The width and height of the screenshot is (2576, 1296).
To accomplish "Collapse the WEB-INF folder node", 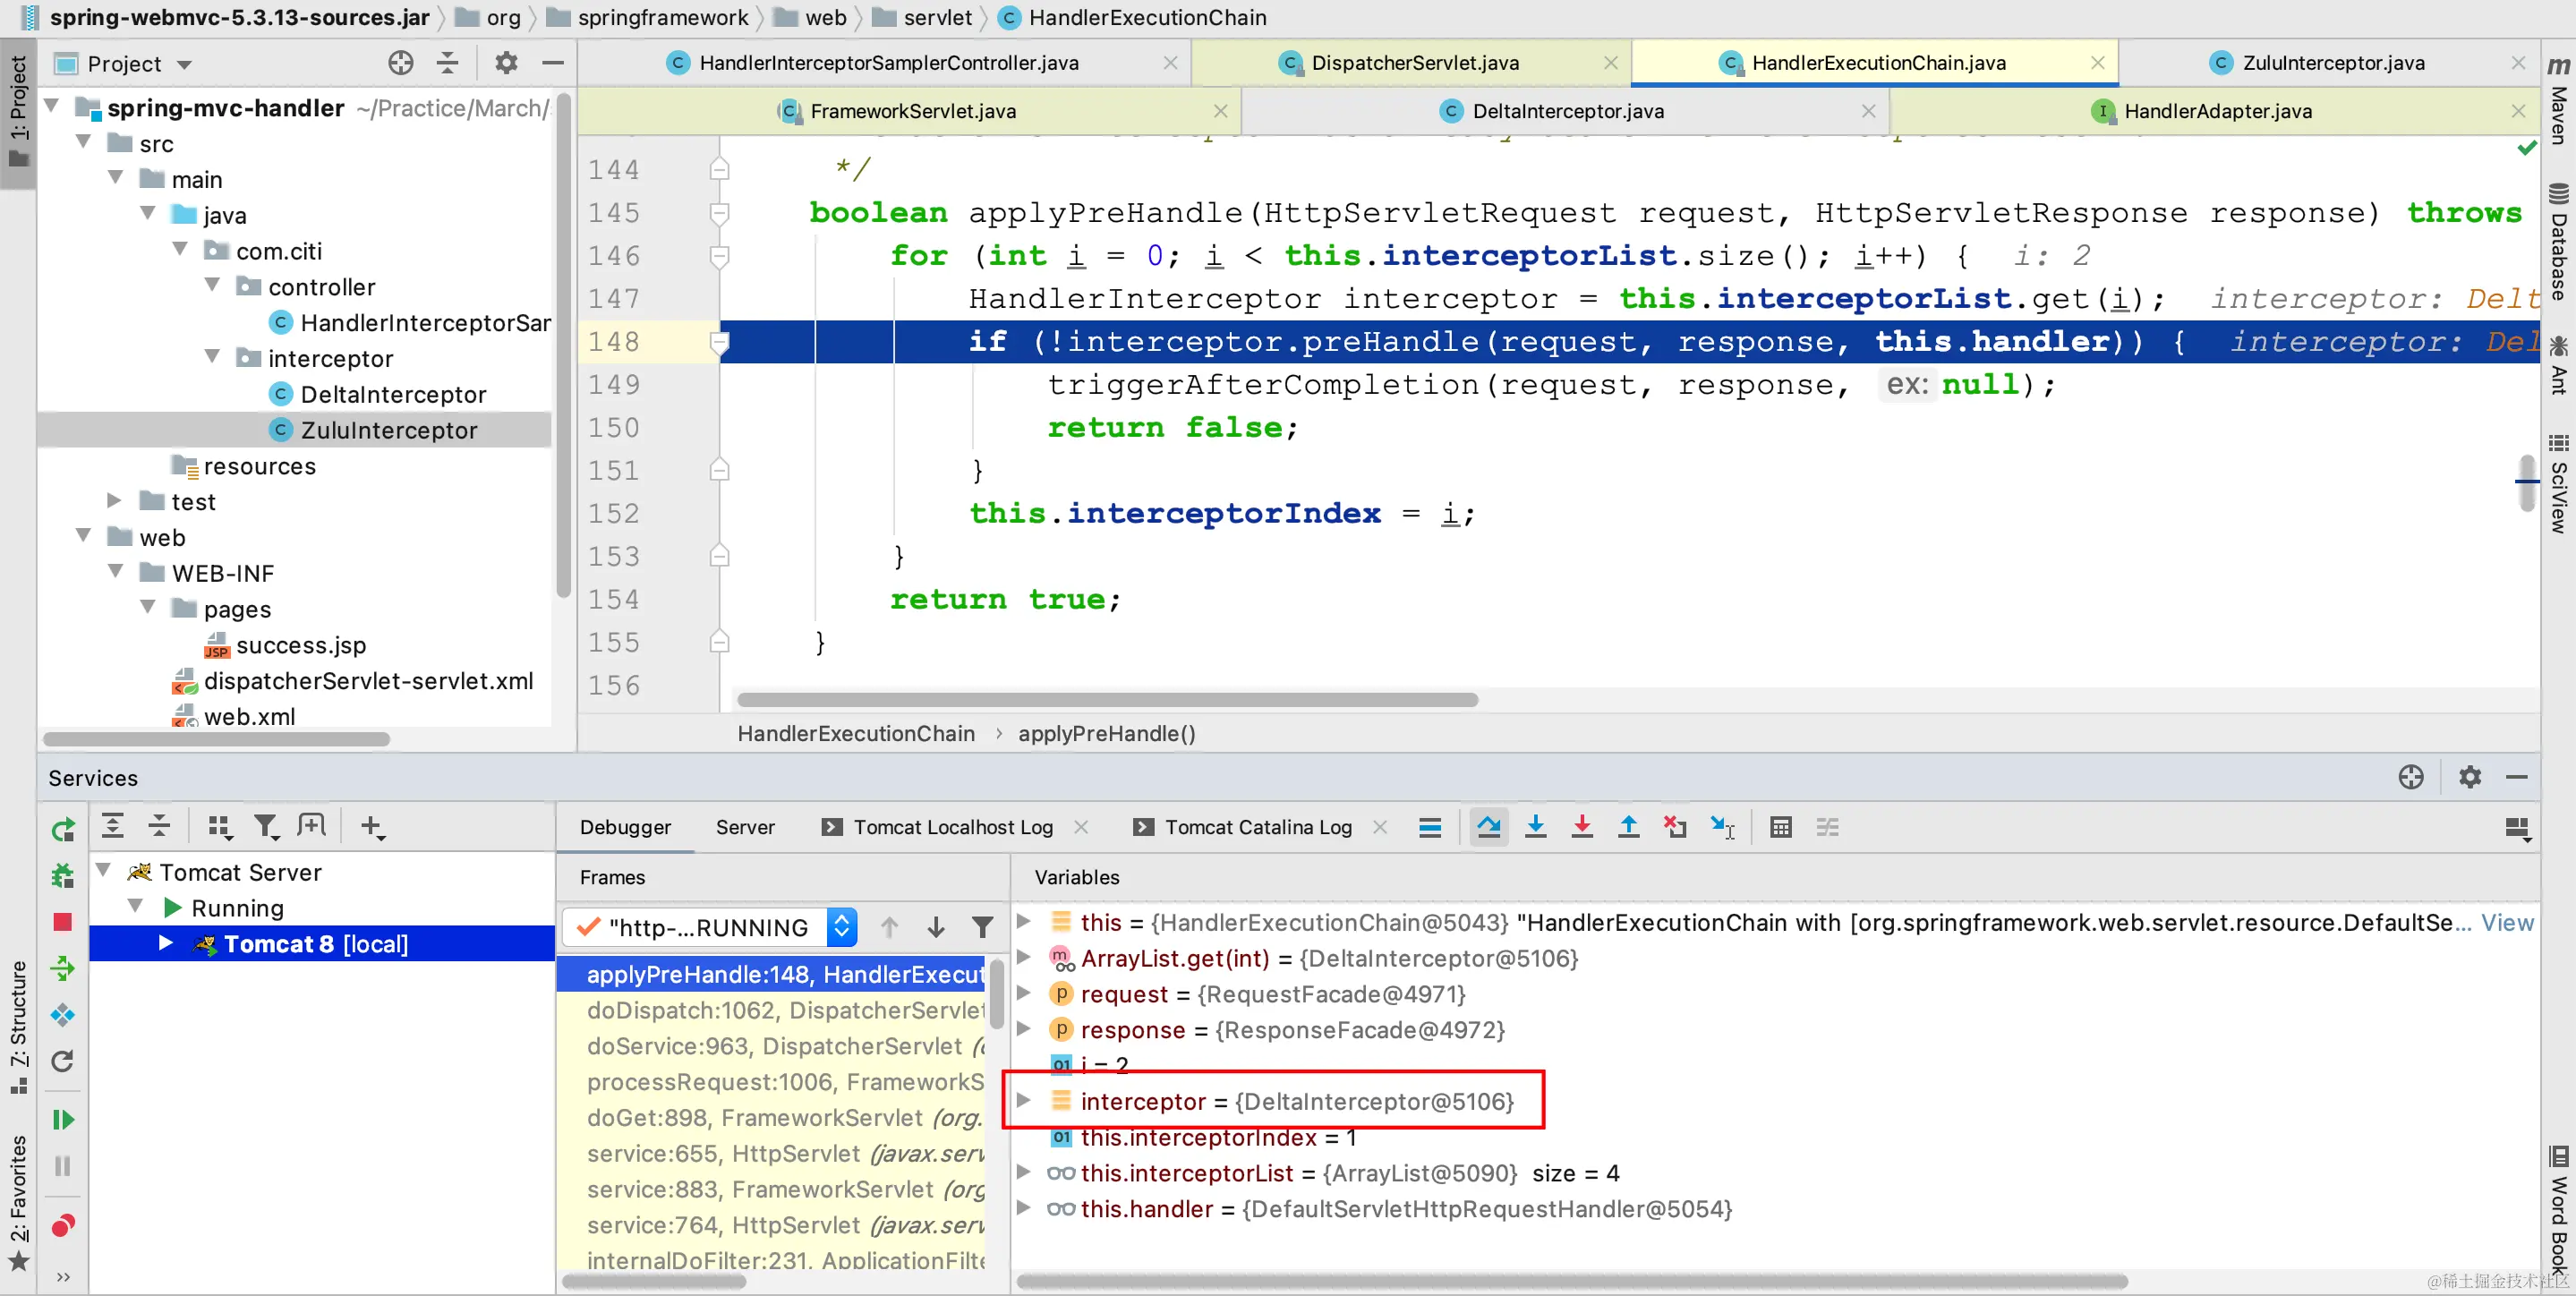I will tap(116, 572).
